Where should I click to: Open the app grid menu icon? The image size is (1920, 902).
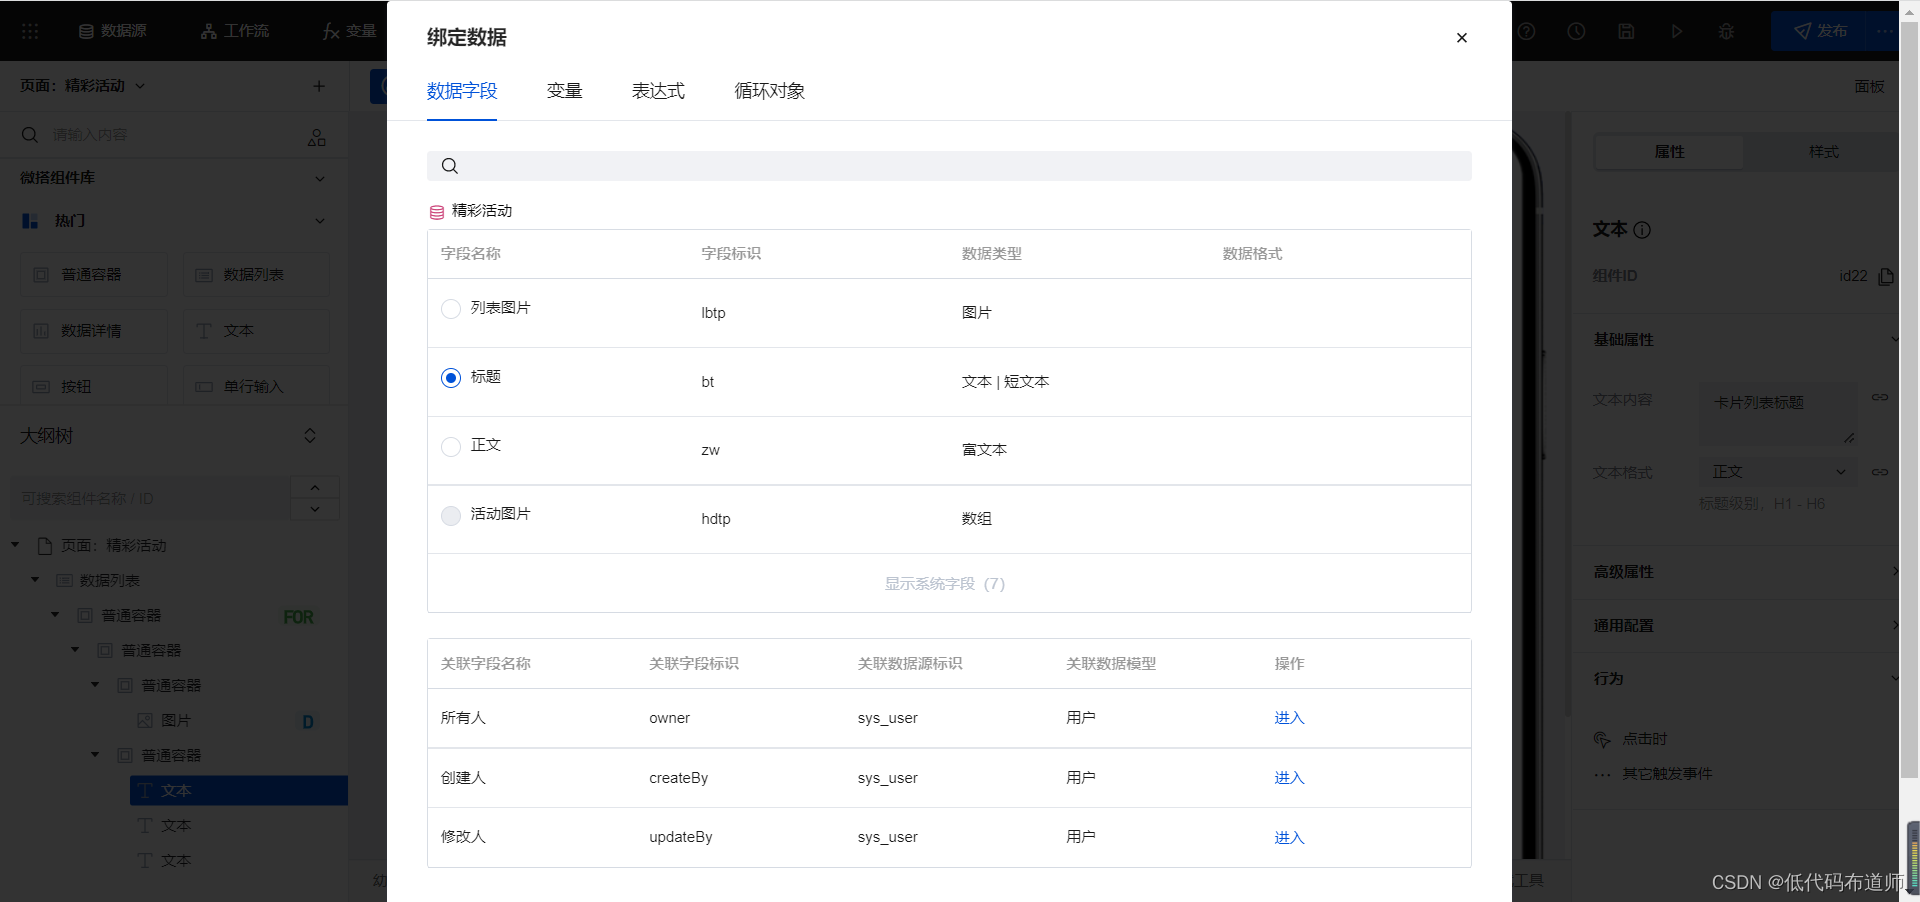pos(30,31)
